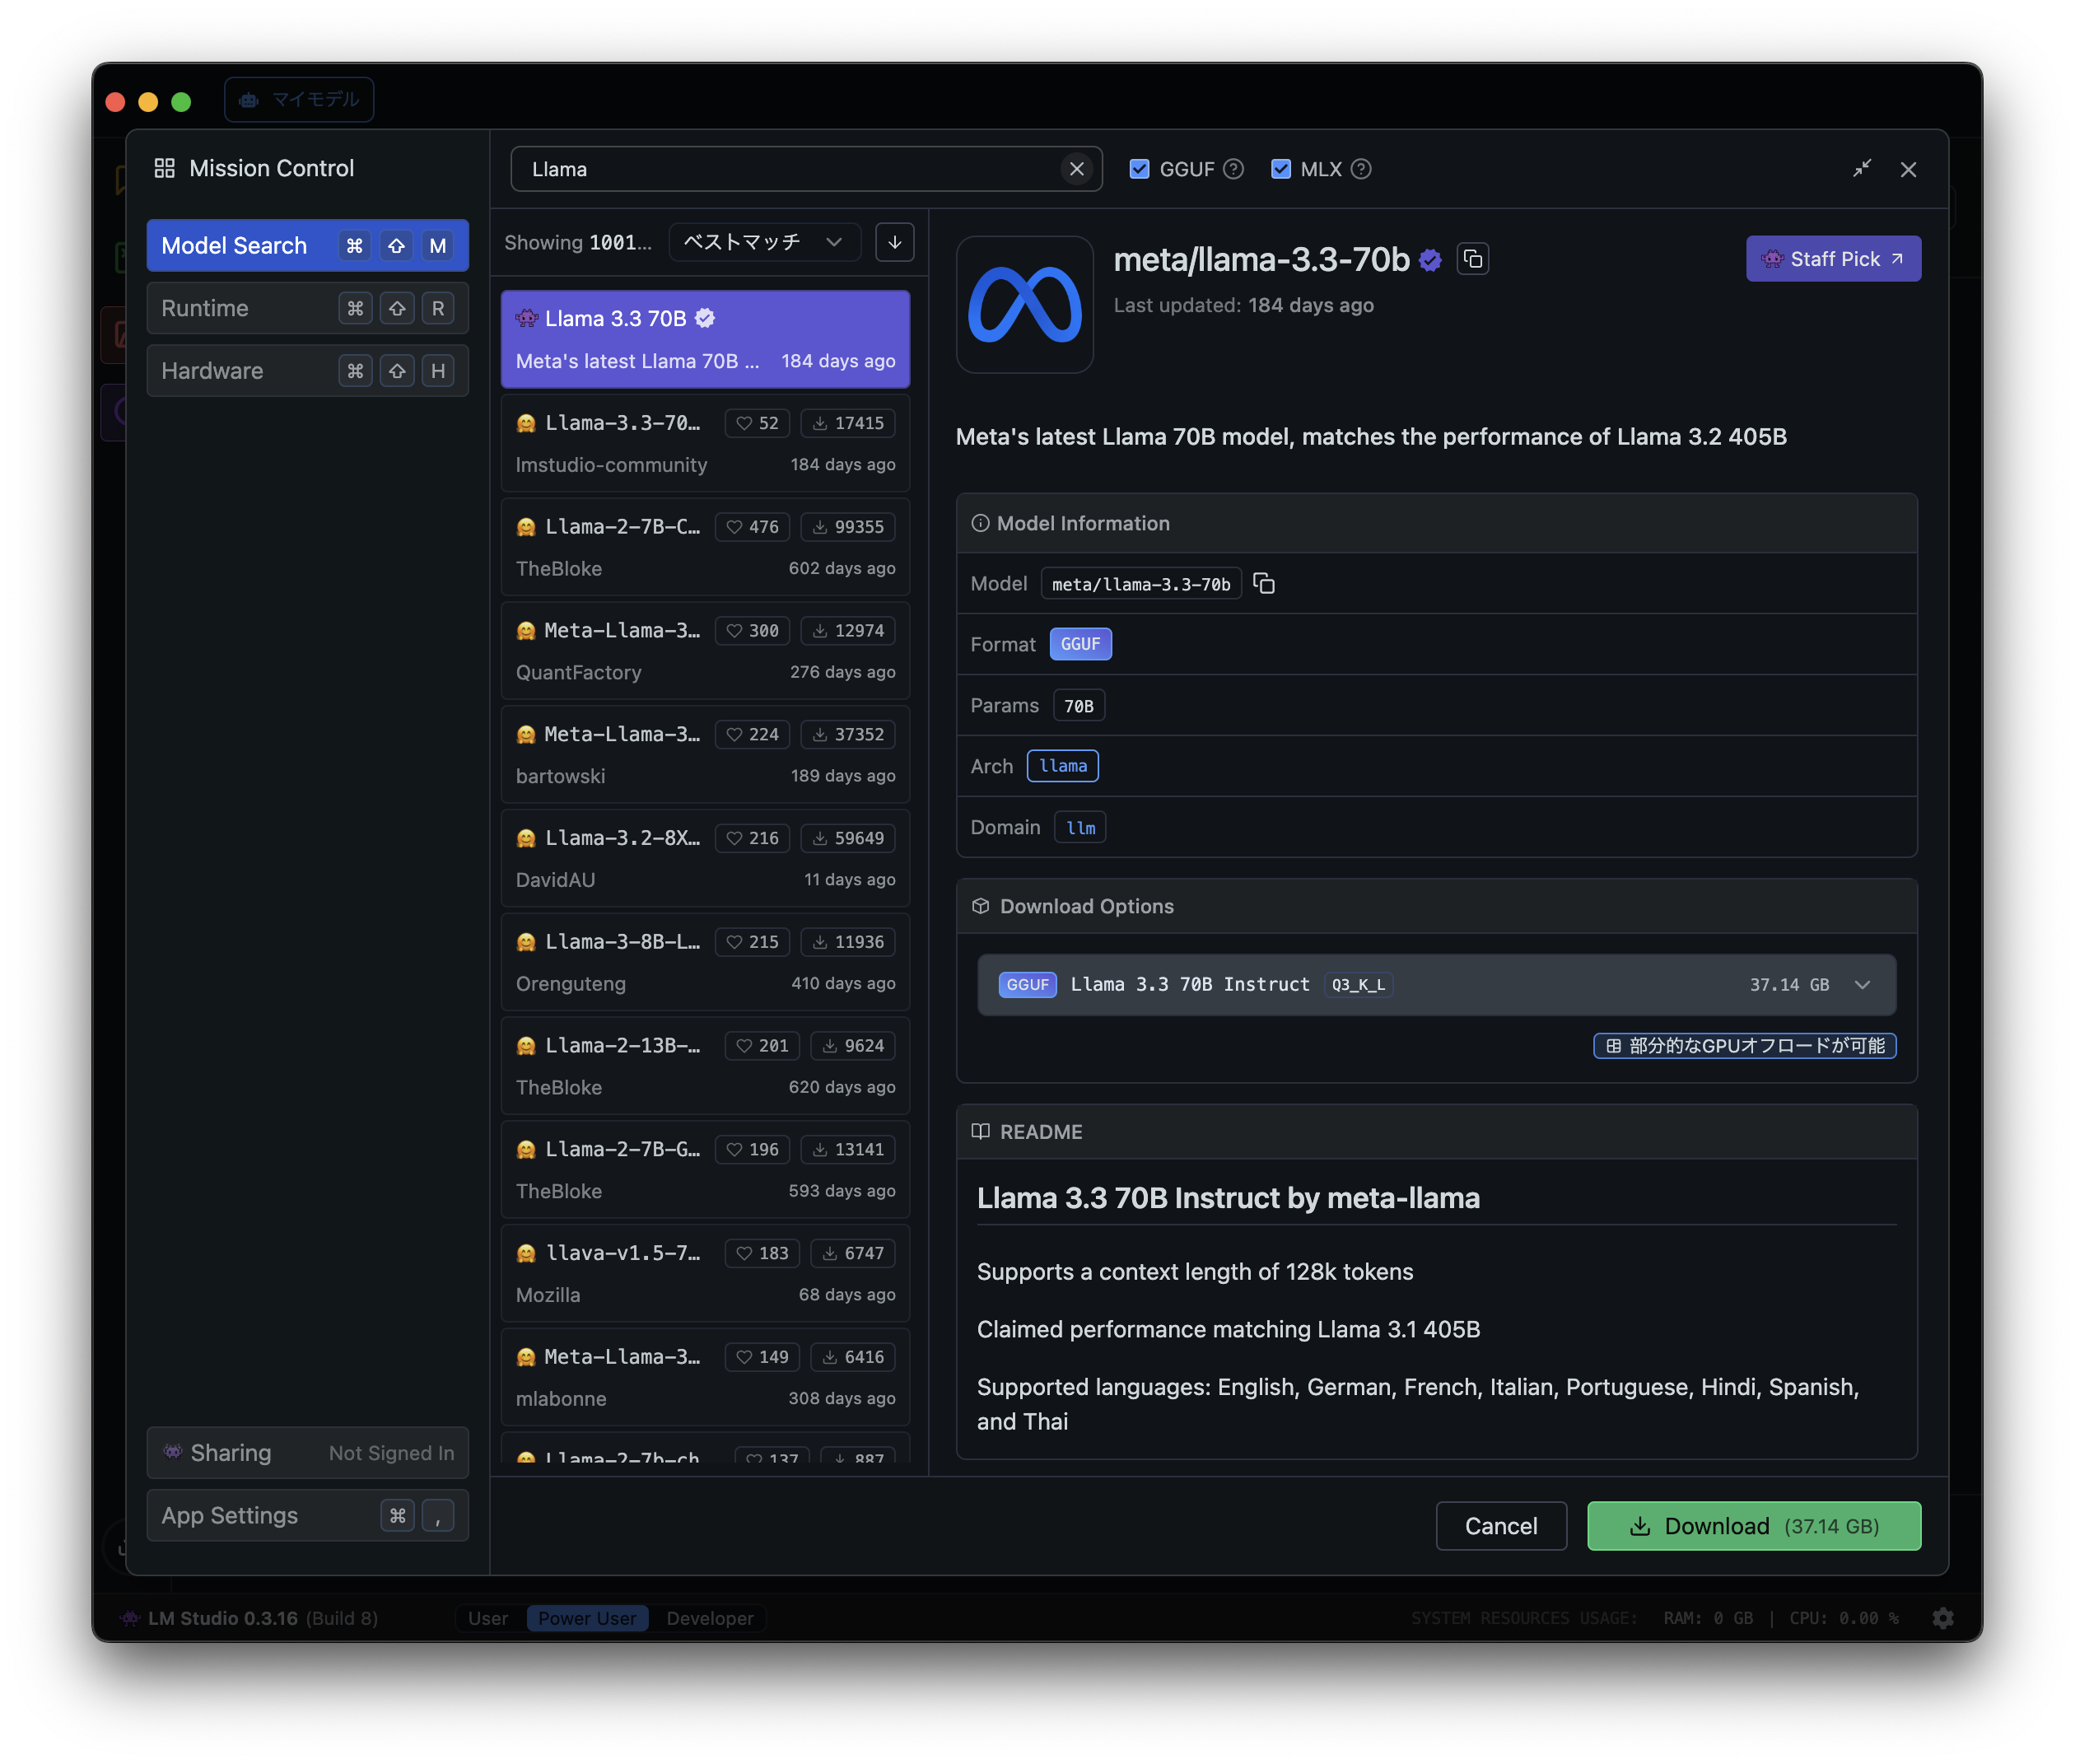
Task: Expand Llama 3.3 70B Instruct Q3_K_L download option
Action: point(1862,985)
